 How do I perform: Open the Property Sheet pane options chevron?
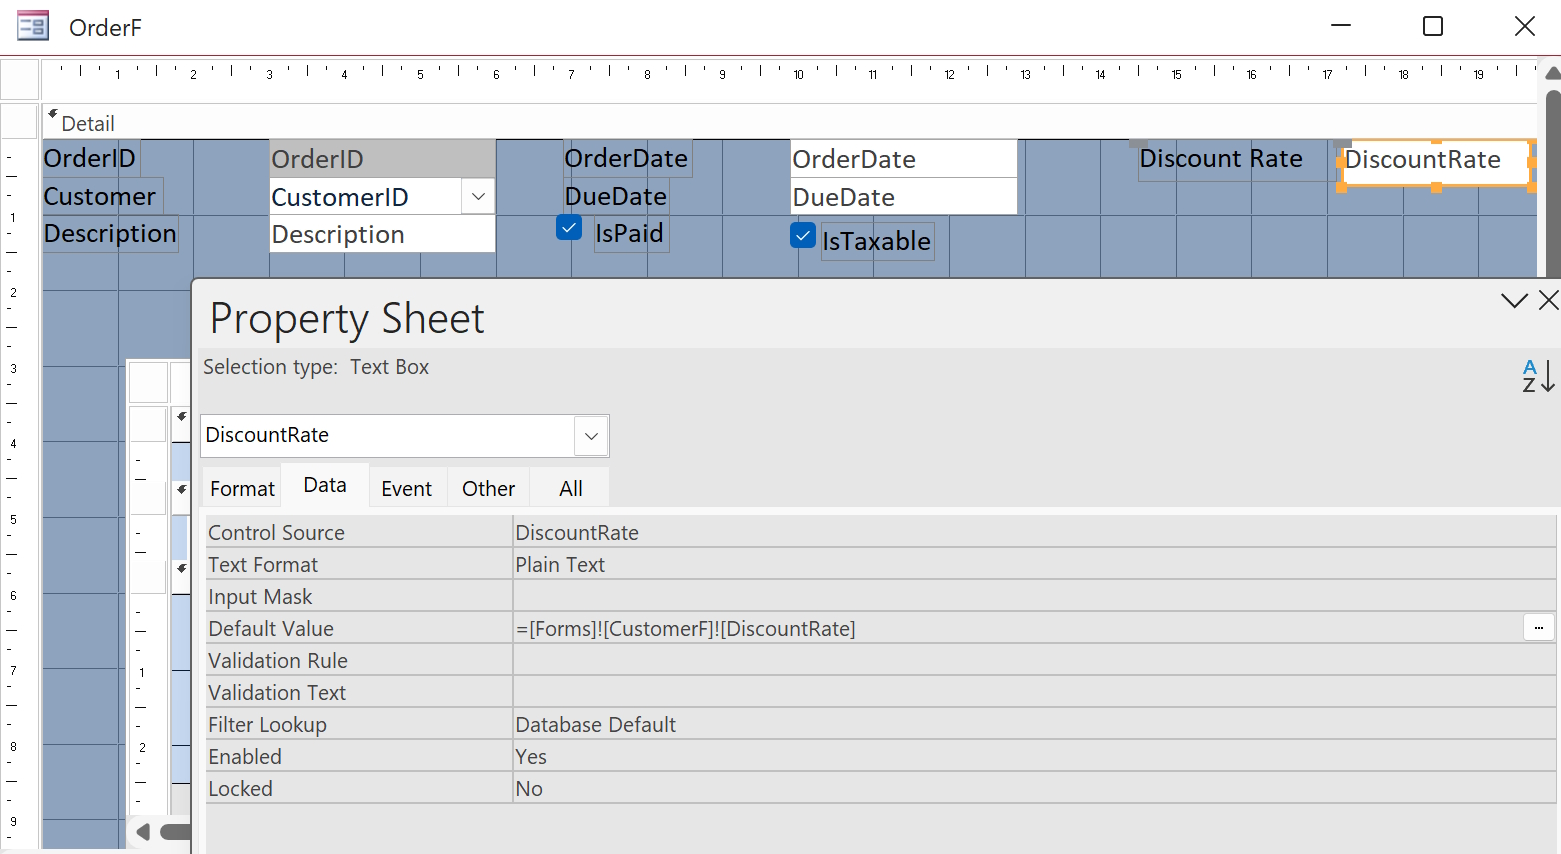(1514, 300)
